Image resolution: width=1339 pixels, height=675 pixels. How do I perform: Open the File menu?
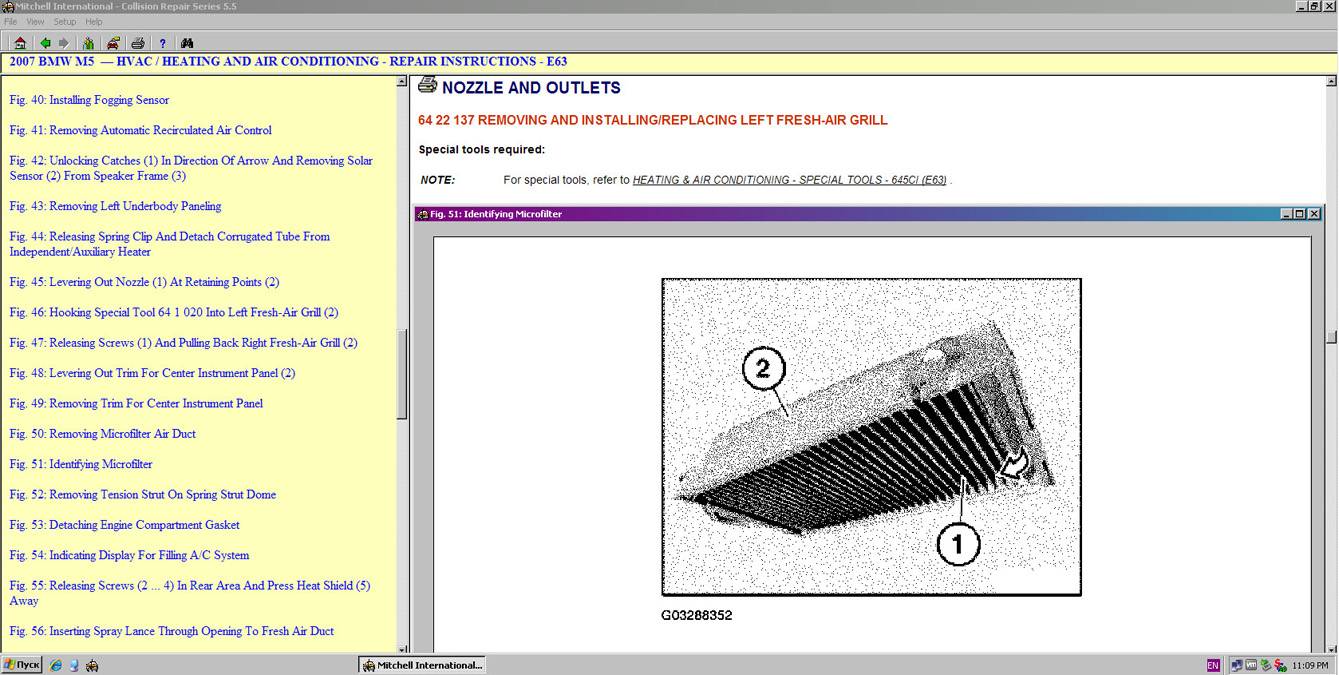pyautogui.click(x=11, y=21)
